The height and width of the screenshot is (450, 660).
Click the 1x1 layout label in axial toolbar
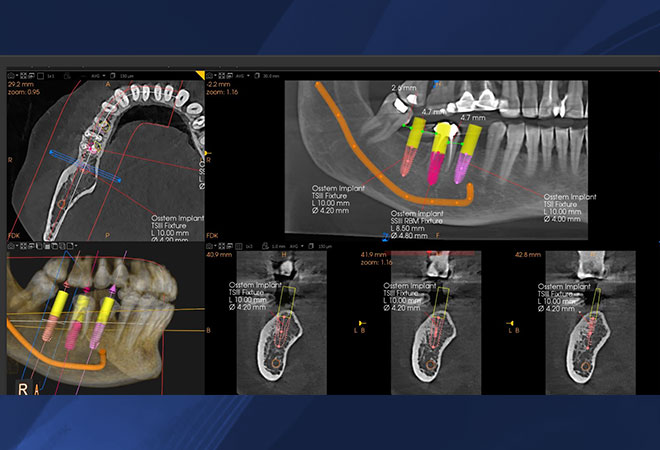[x=51, y=76]
